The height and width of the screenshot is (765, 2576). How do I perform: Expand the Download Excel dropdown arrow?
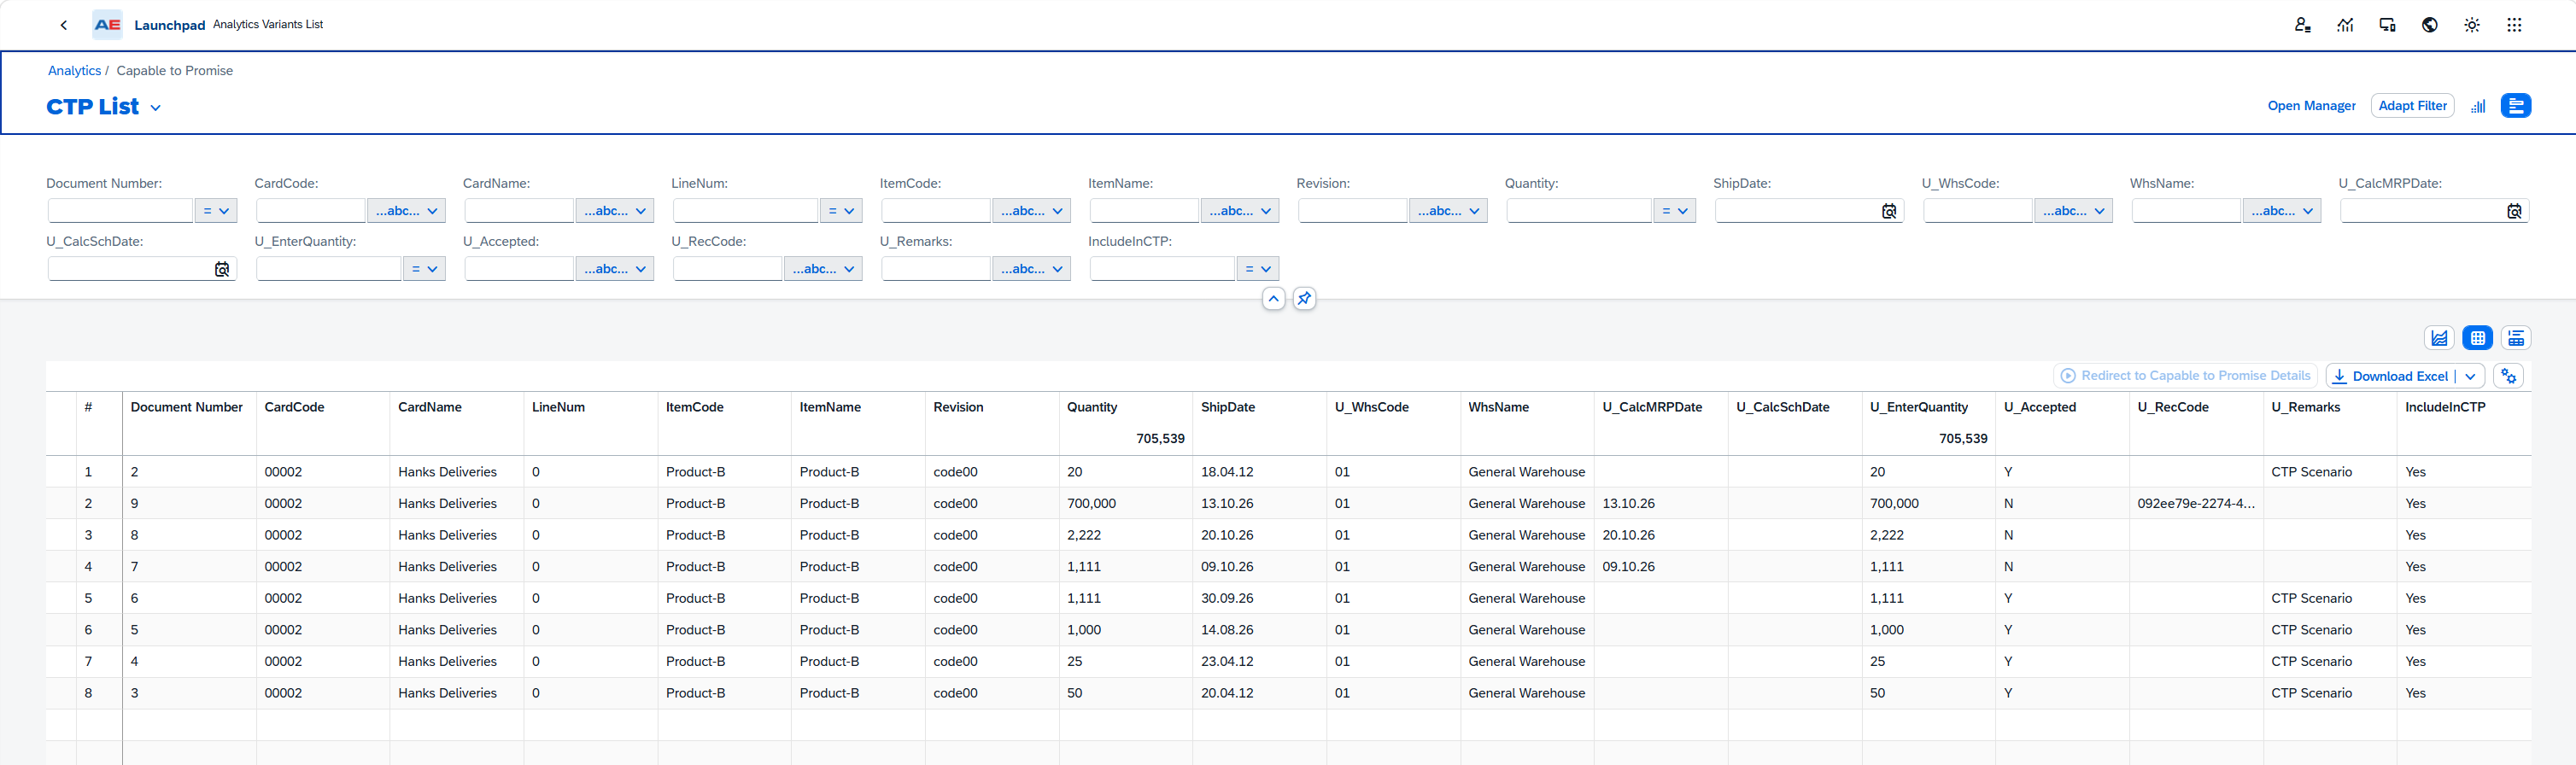tap(2471, 376)
